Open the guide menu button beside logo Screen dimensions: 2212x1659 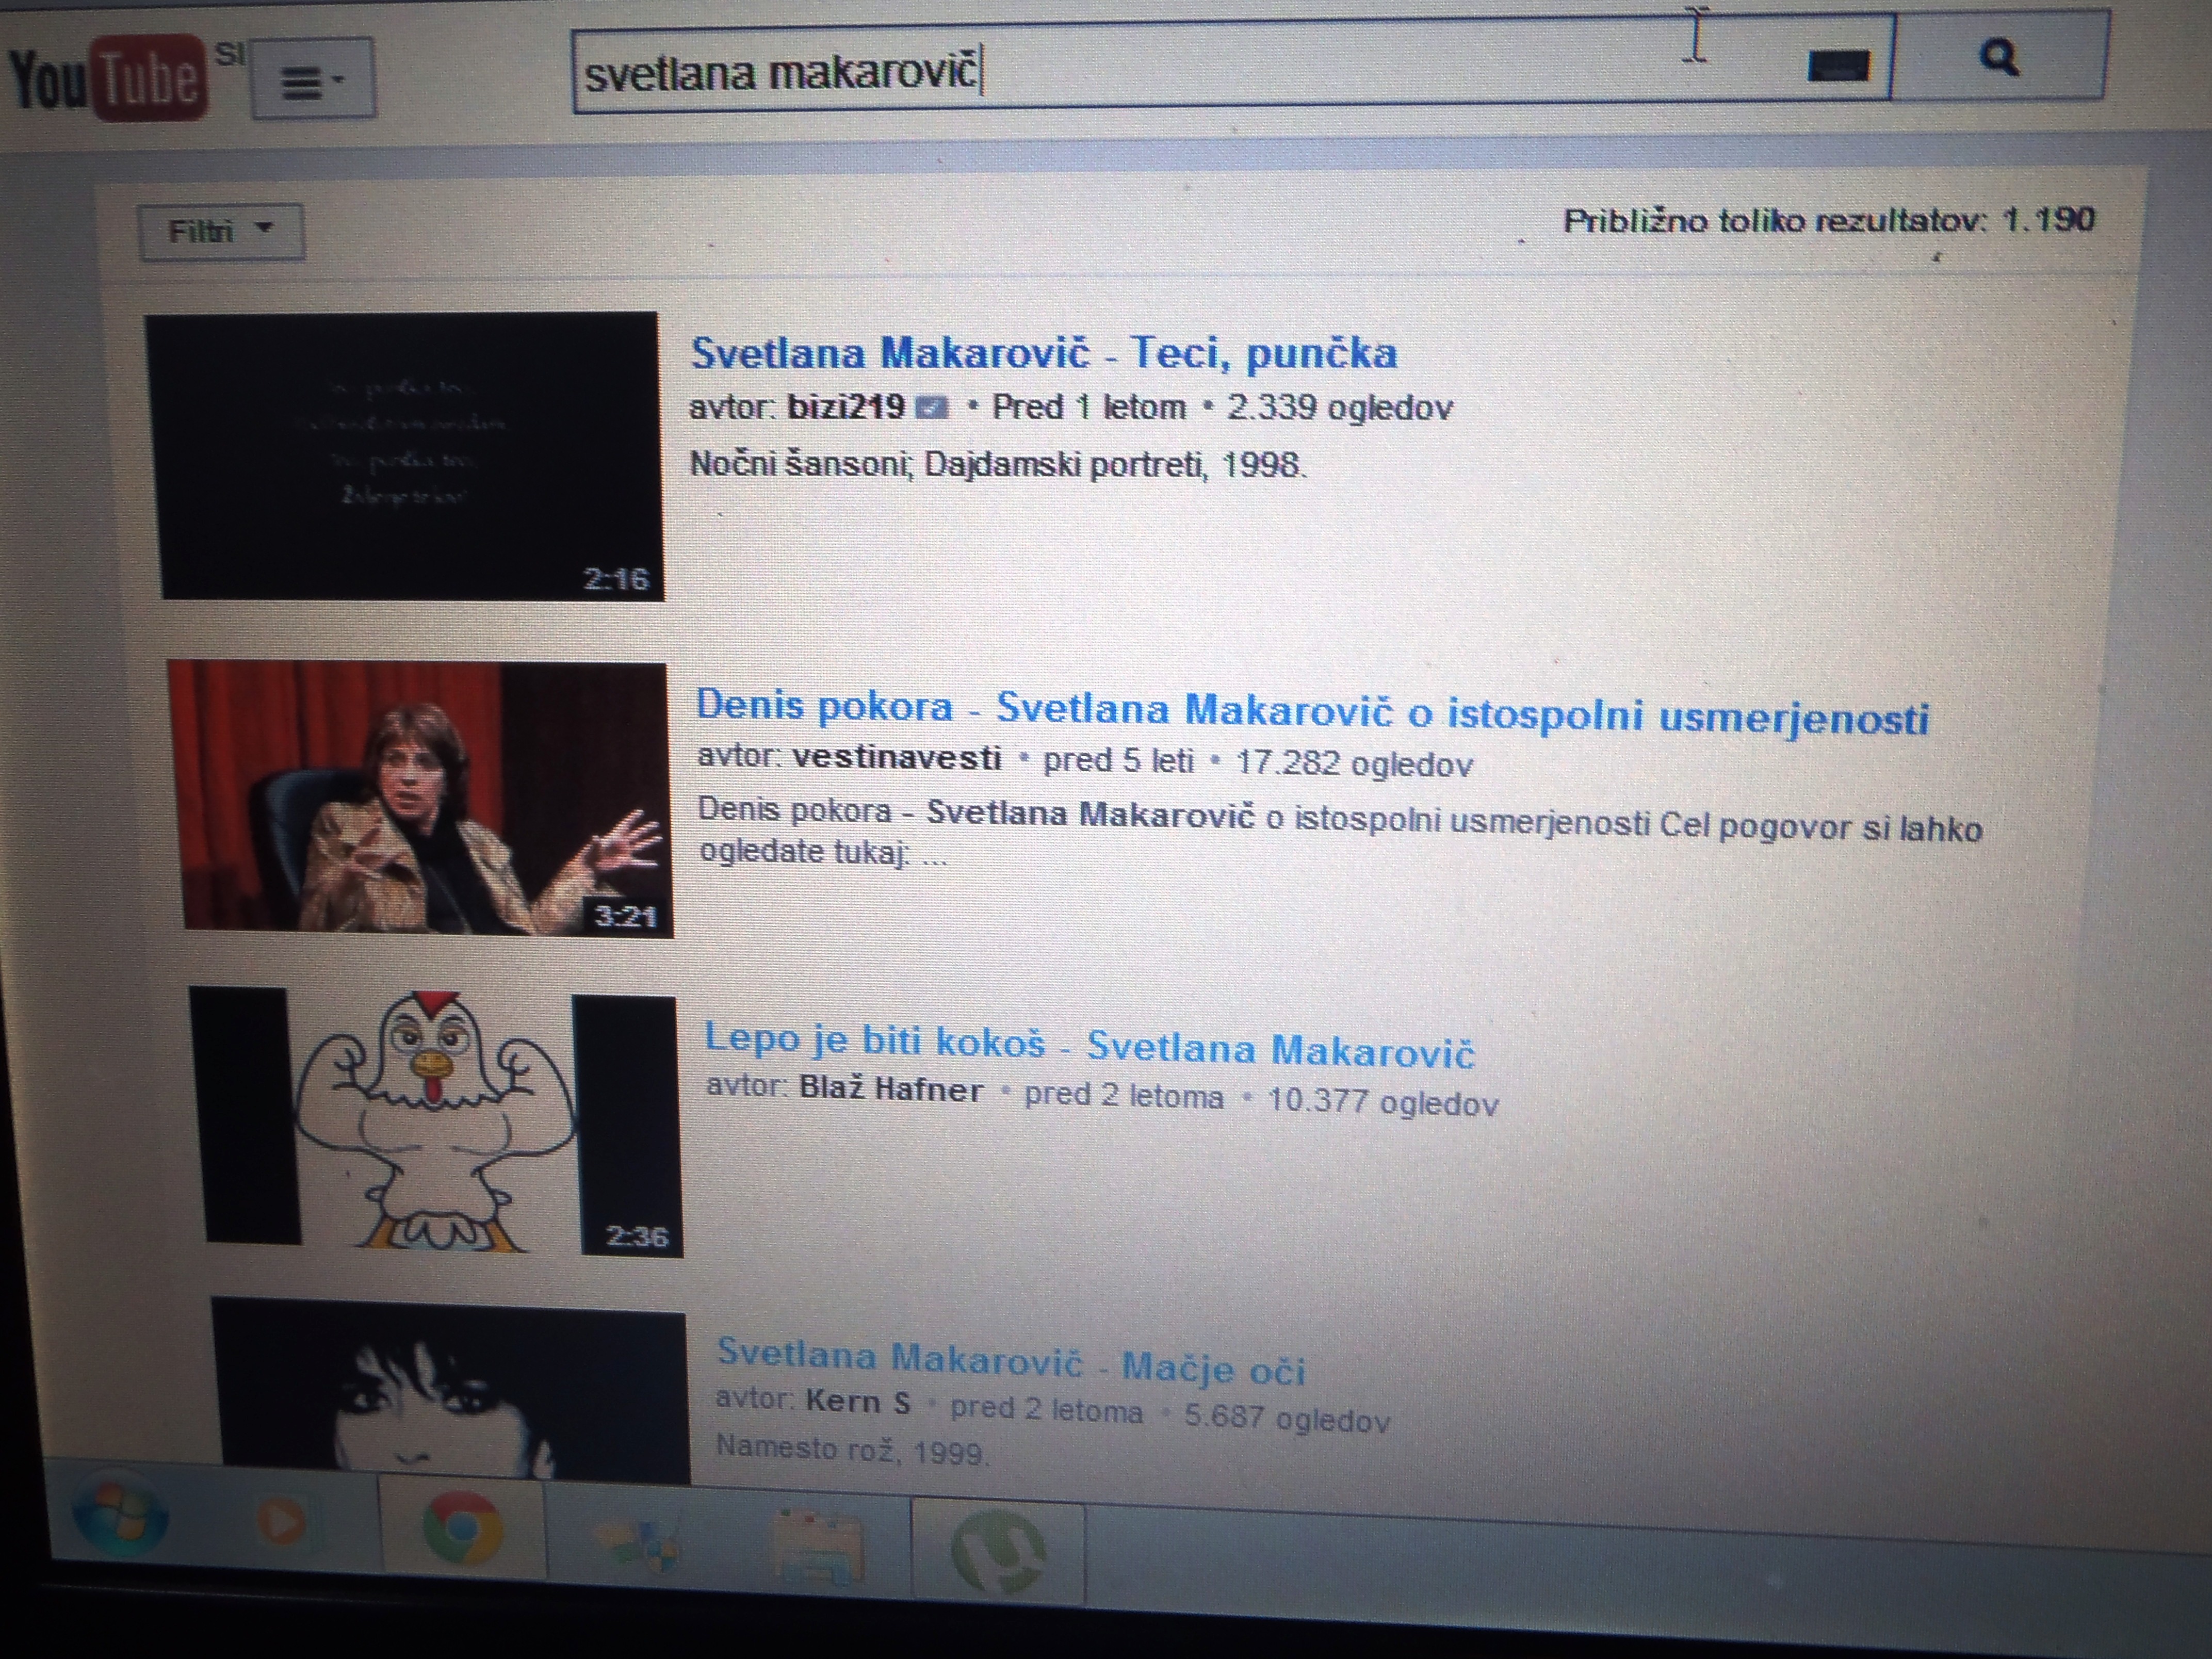click(313, 79)
